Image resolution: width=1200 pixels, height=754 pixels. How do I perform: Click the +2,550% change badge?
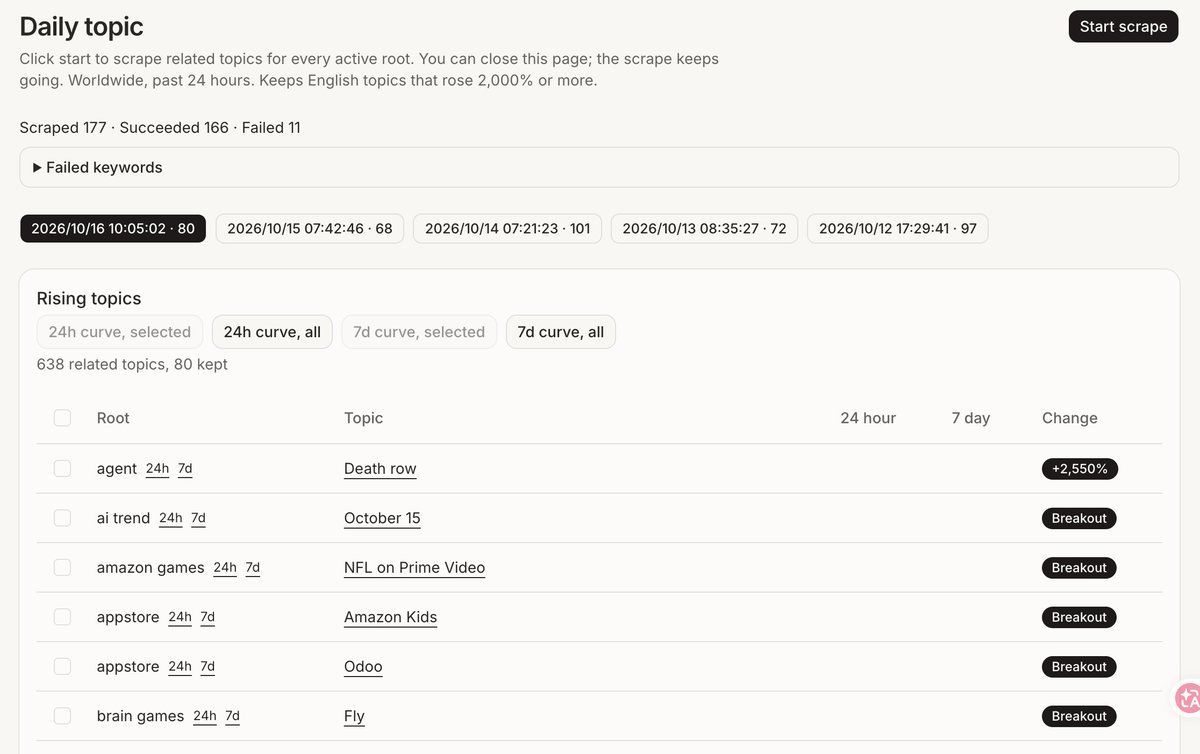pos(1079,468)
